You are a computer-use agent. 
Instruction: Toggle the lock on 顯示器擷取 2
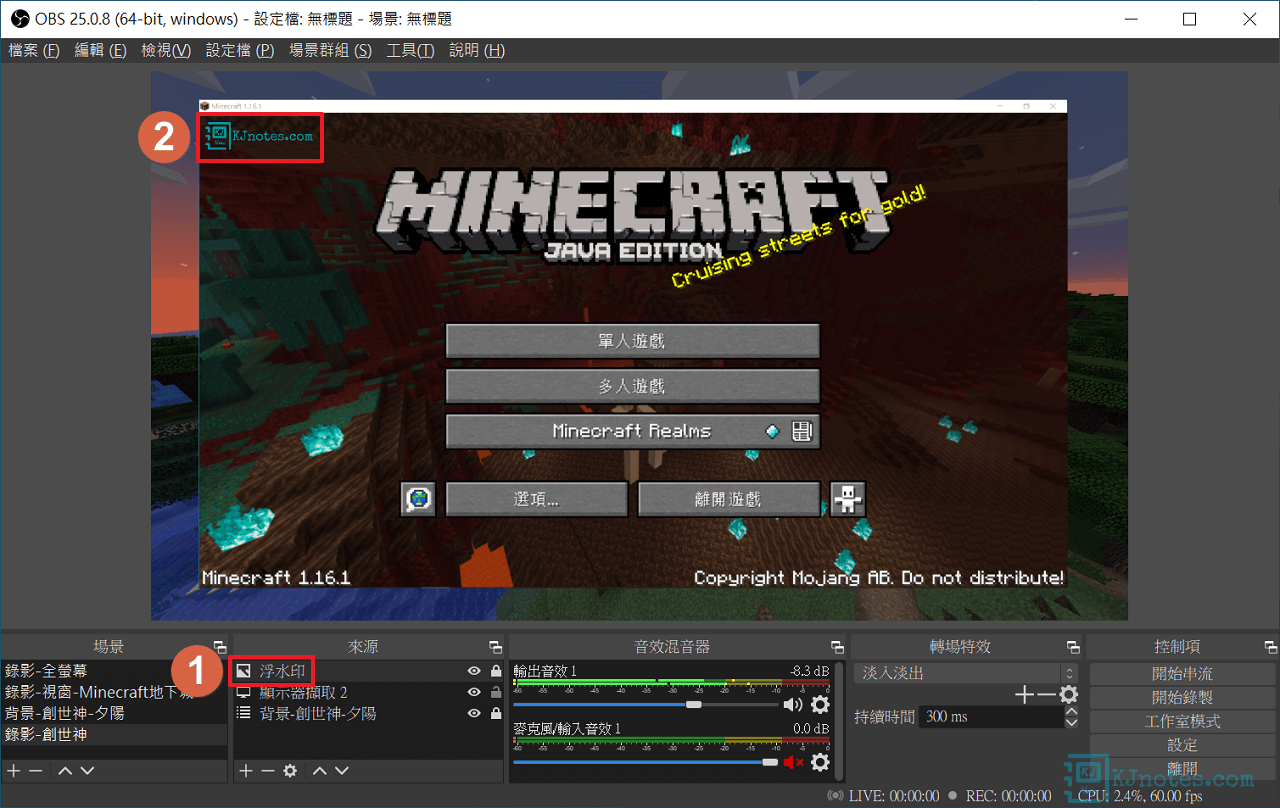(x=496, y=692)
